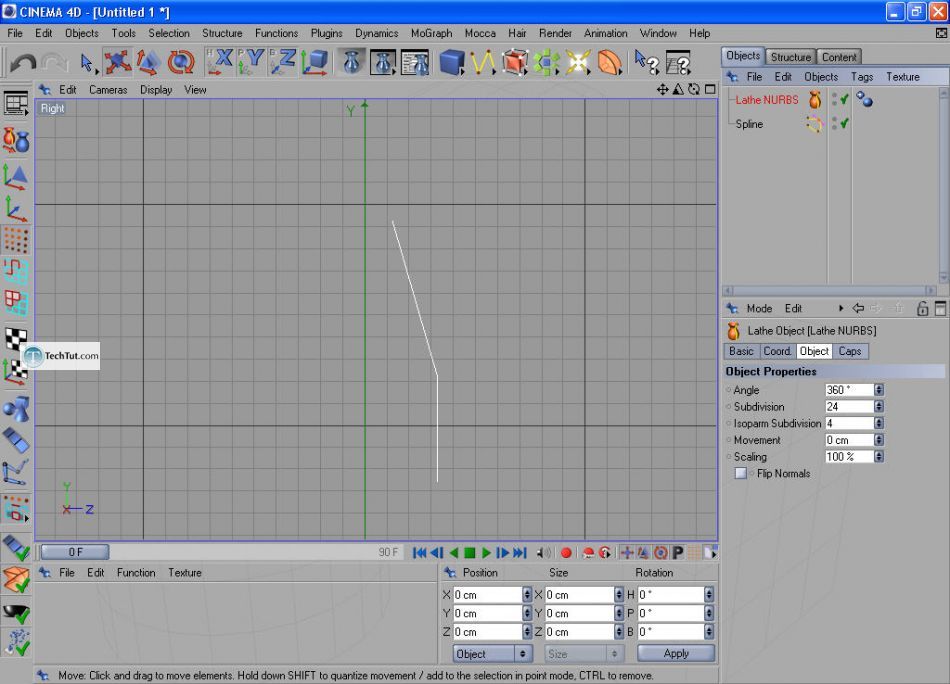The width and height of the screenshot is (950, 684).
Task: Toggle animation sound icon
Action: tap(544, 553)
